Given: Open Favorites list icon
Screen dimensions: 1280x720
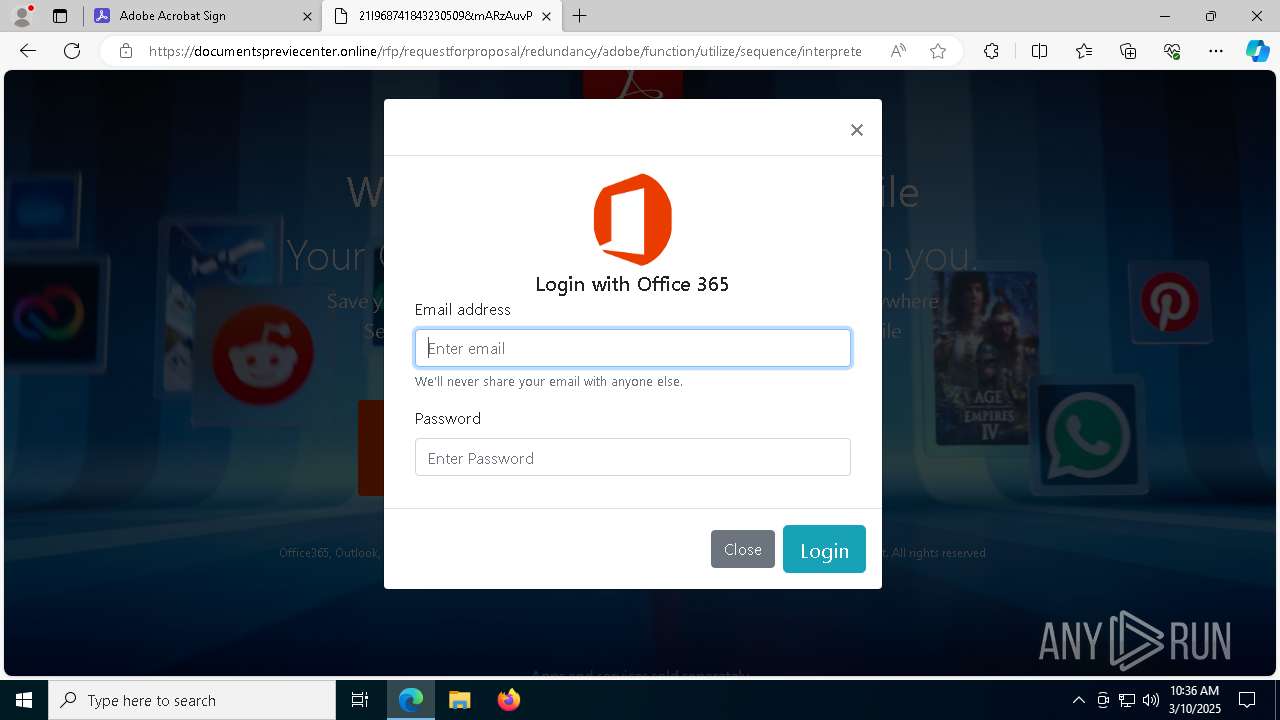Looking at the screenshot, I should [x=1084, y=51].
